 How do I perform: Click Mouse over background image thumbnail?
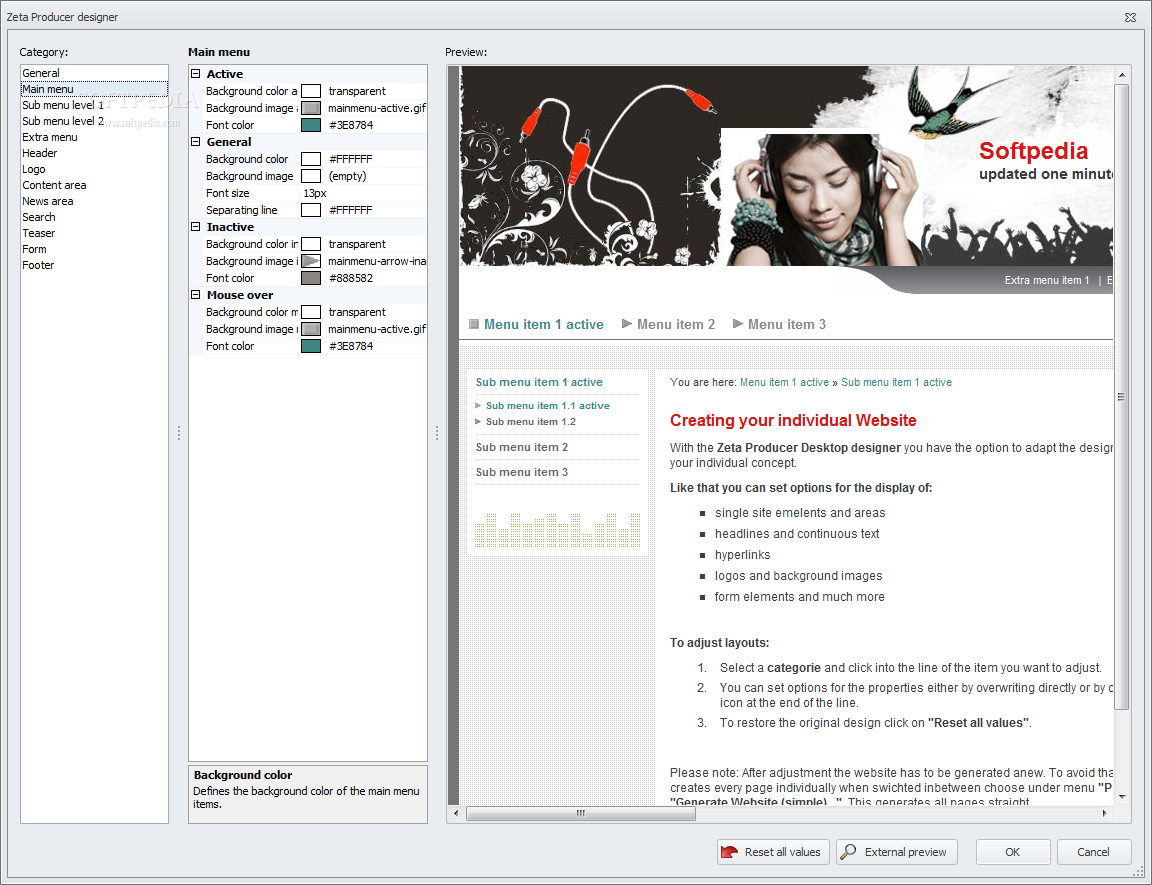(x=311, y=329)
